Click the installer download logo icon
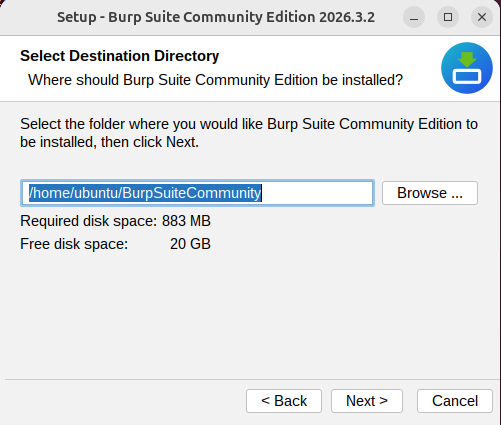Viewport: 501px width, 425px height. click(x=467, y=68)
